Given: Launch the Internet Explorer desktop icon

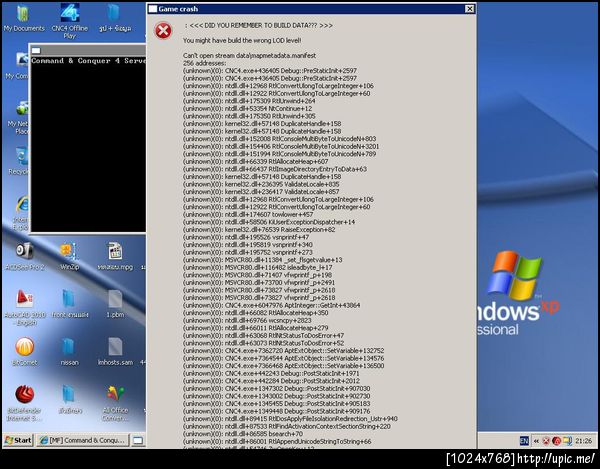Looking at the screenshot, I should coord(19,212).
